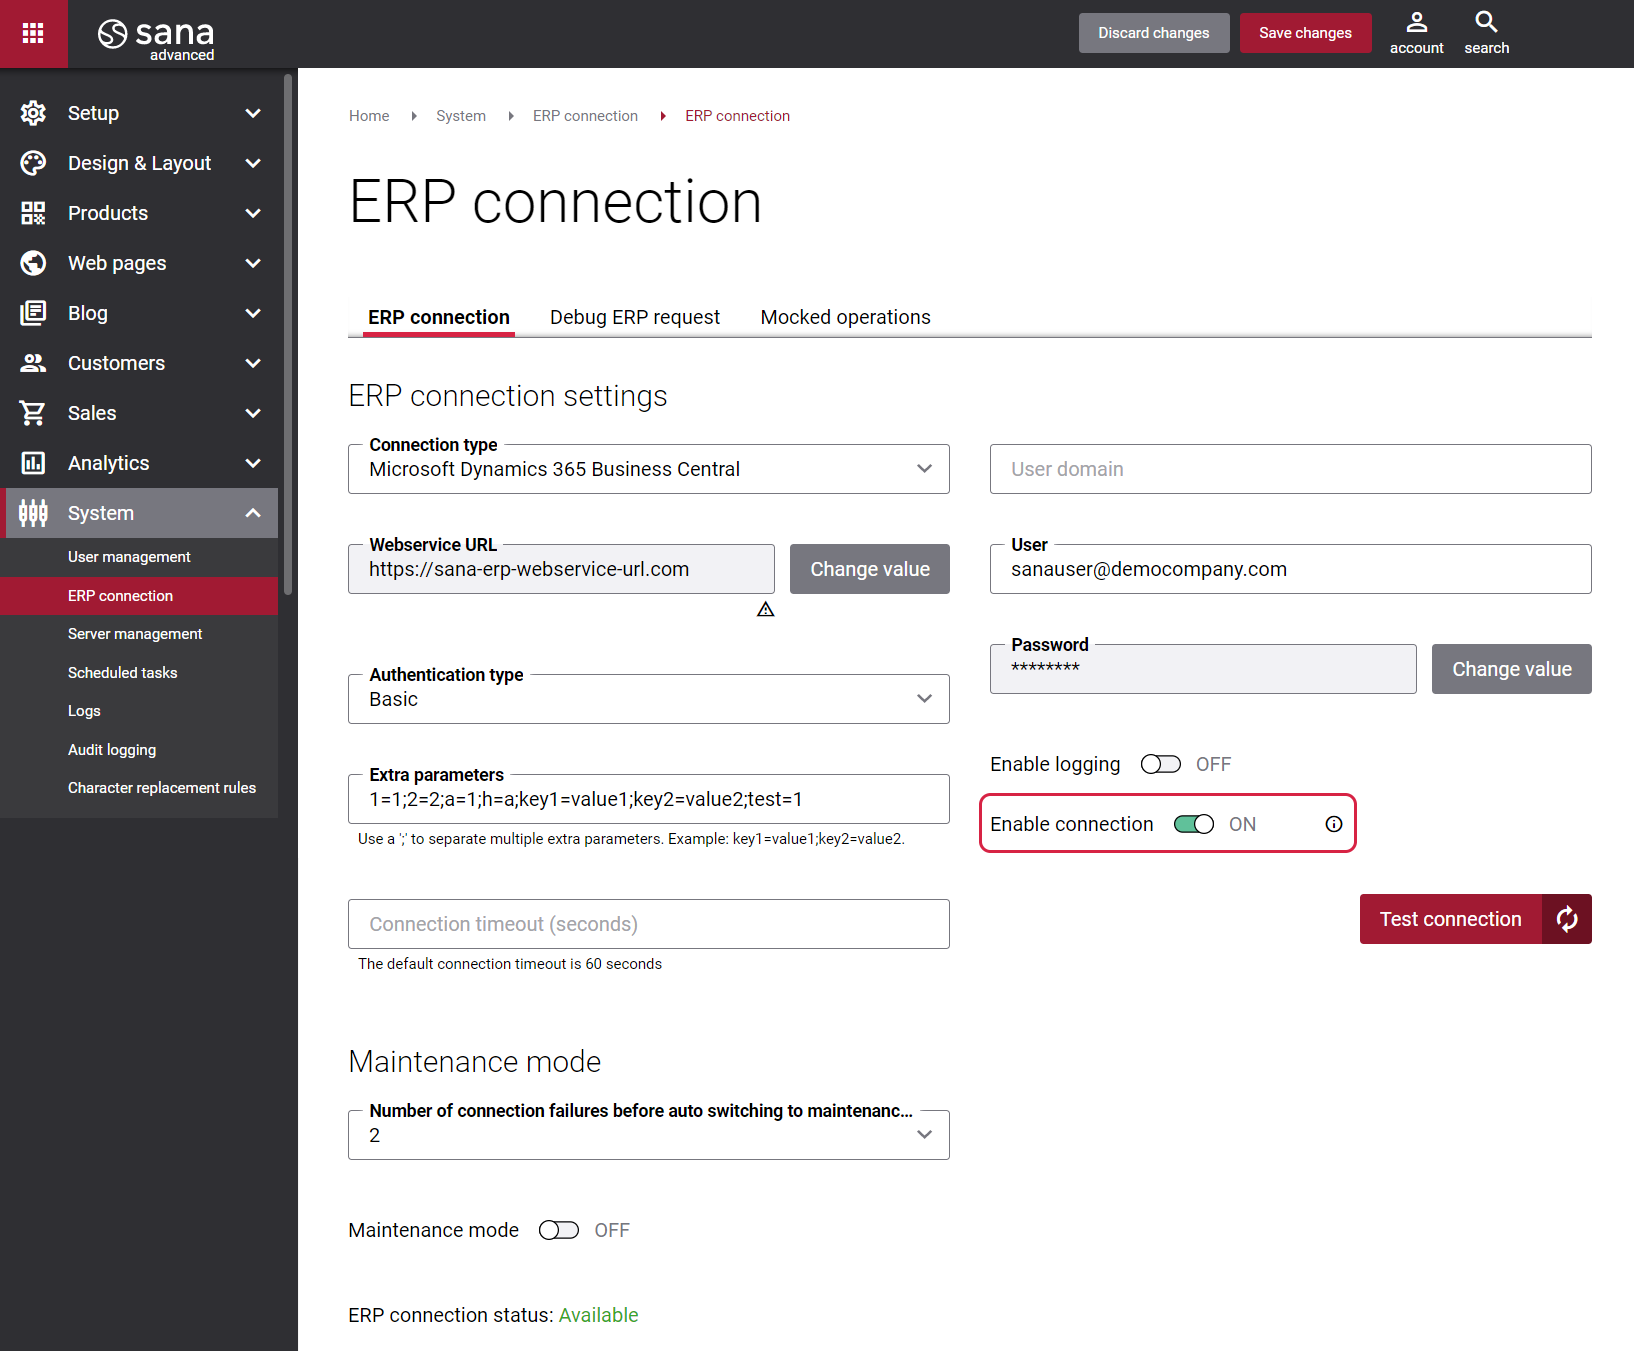Expand the Web pages chevron

(x=253, y=263)
